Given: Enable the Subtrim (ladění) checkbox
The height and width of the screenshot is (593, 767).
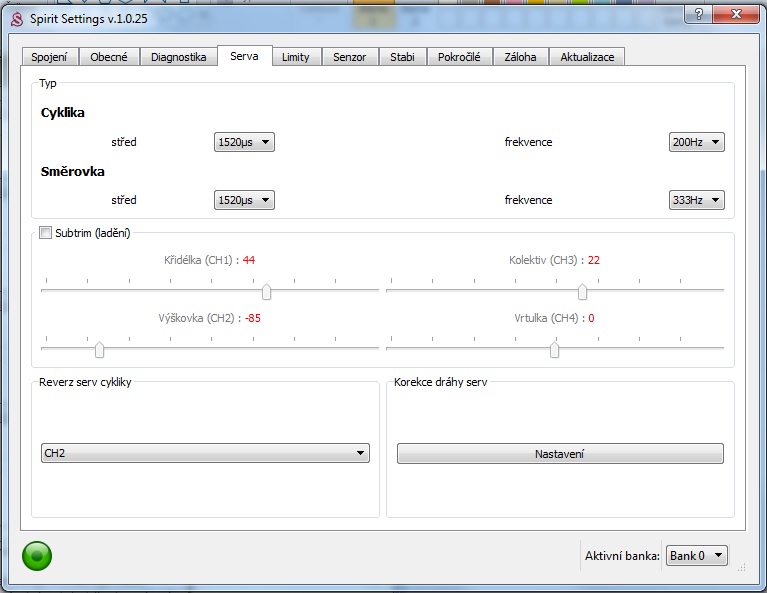Looking at the screenshot, I should 45,233.
